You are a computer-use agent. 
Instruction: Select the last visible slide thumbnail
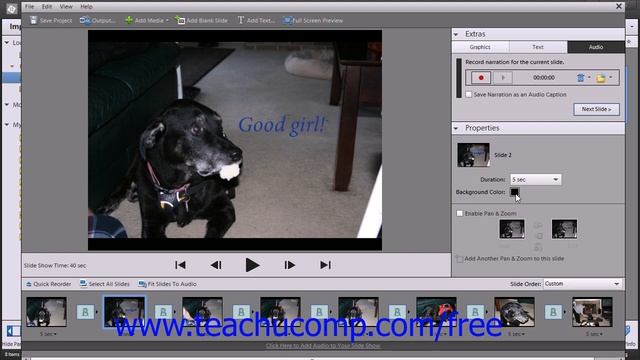pos(592,312)
